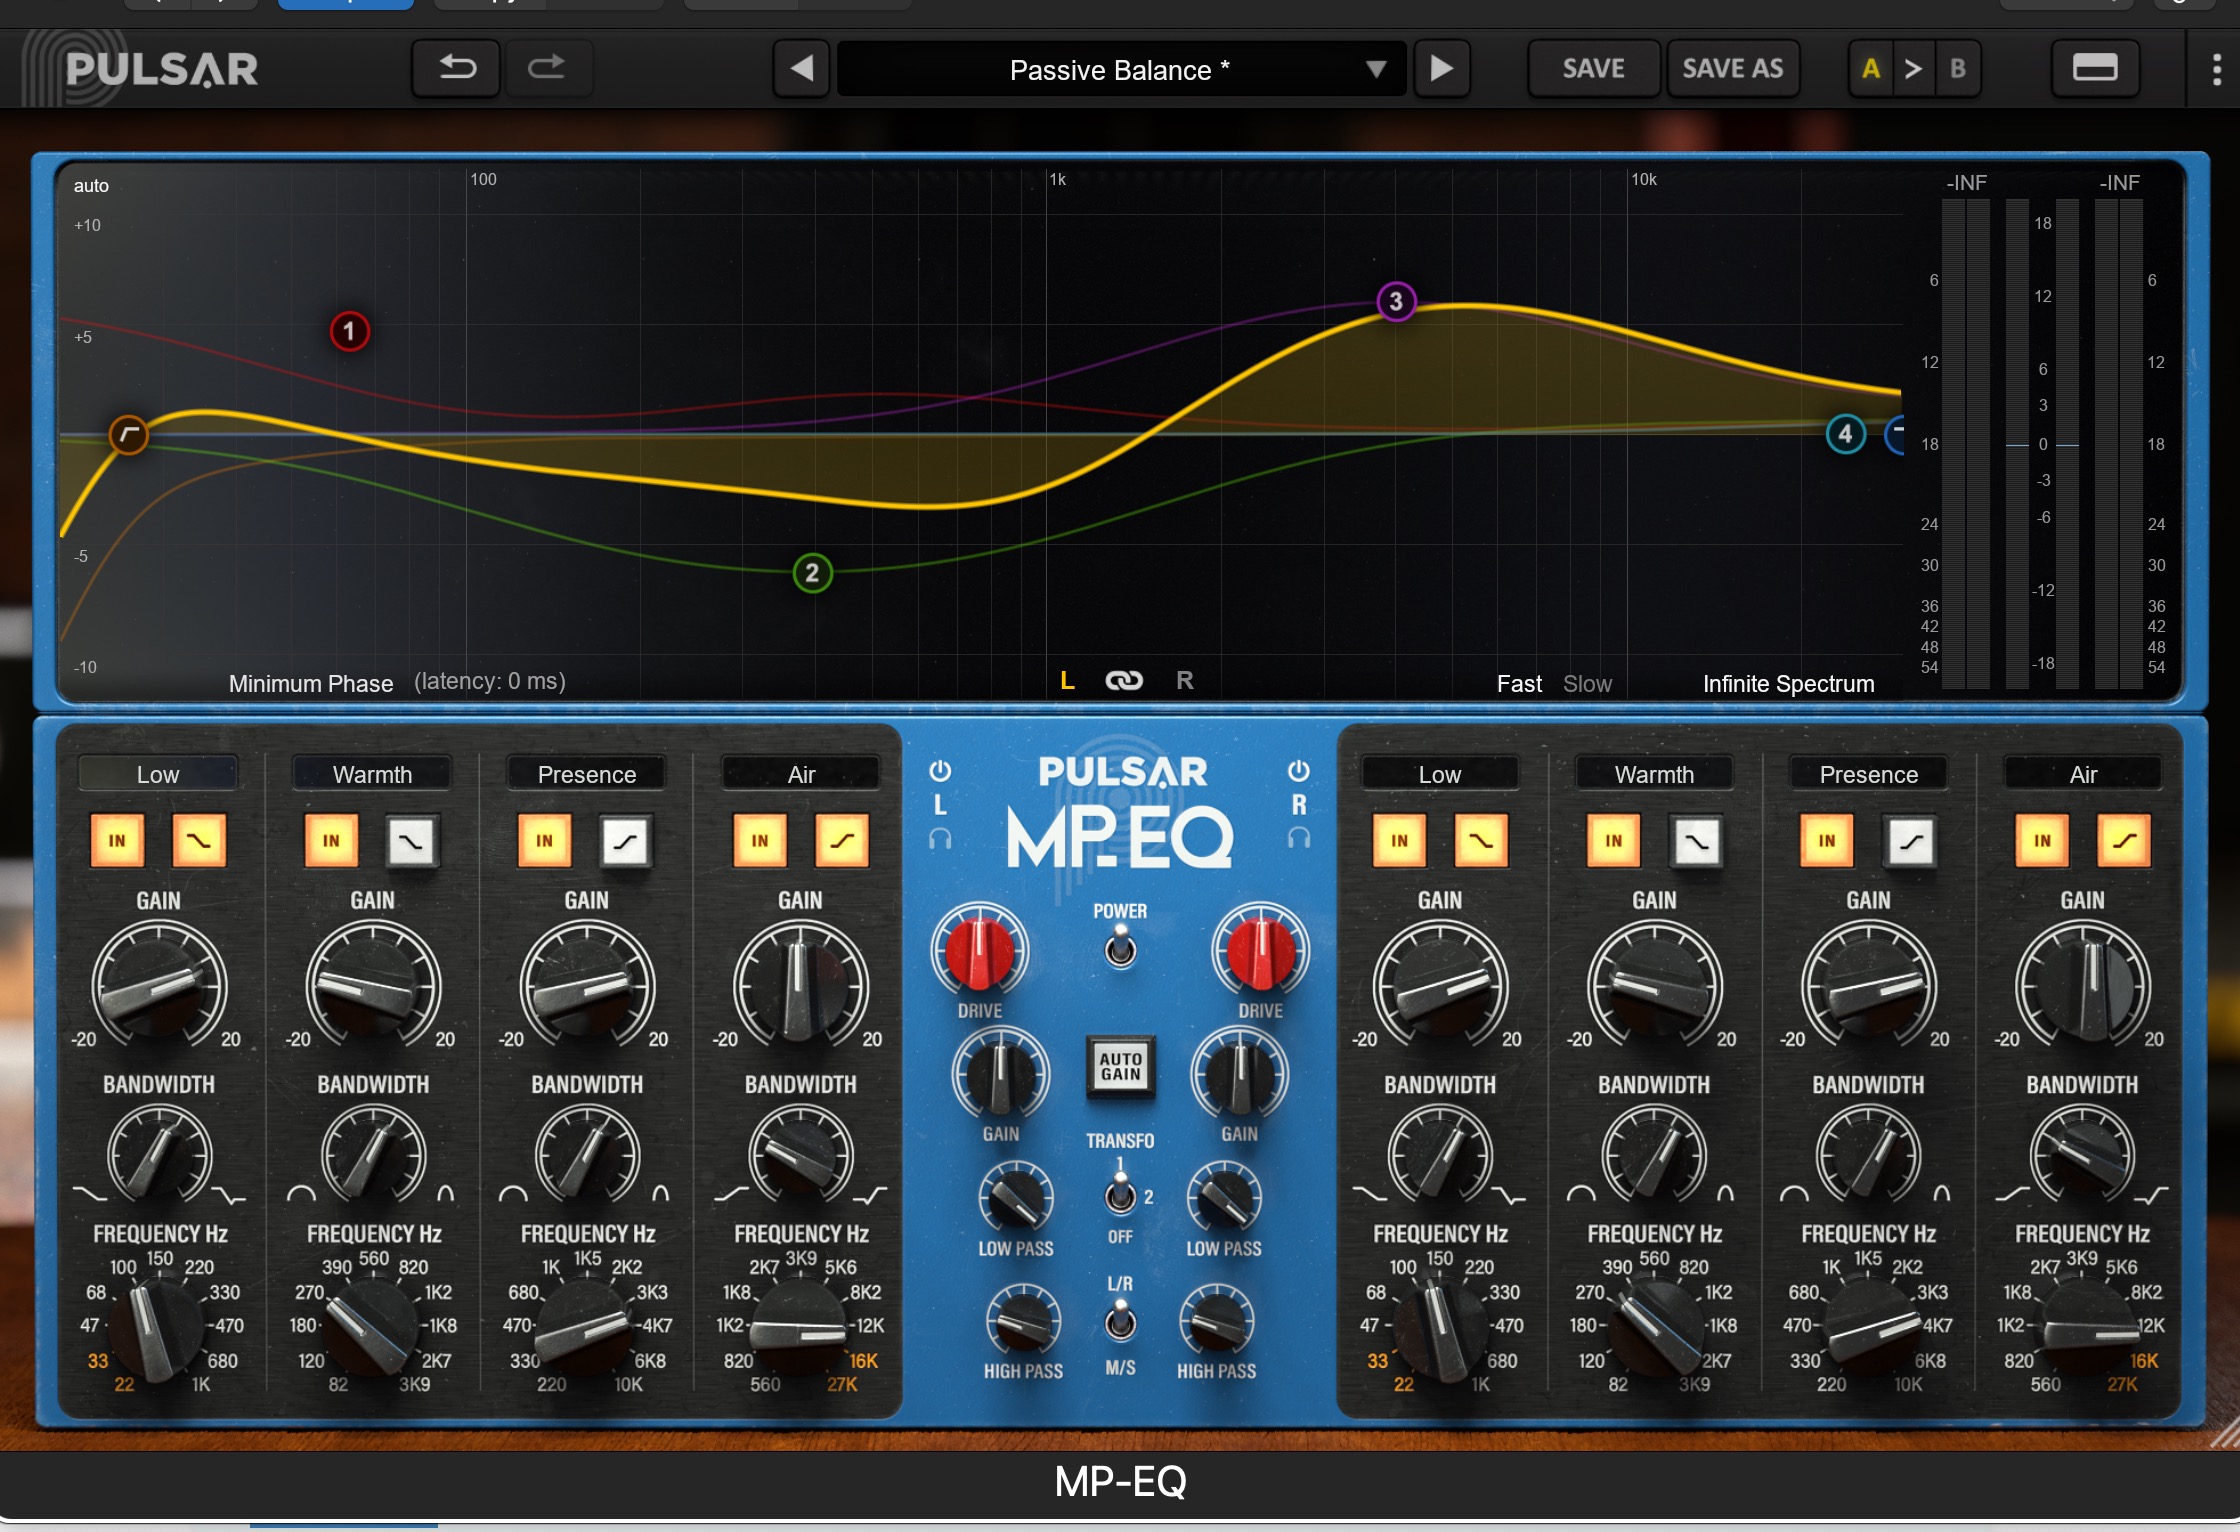
Task: Switch A/B comparison to B
Action: (1958, 69)
